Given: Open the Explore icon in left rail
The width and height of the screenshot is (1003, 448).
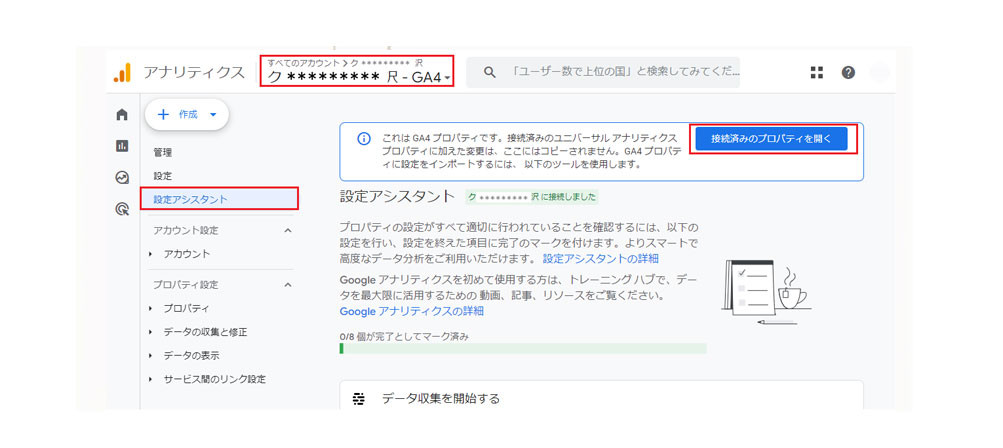Looking at the screenshot, I should click(122, 177).
